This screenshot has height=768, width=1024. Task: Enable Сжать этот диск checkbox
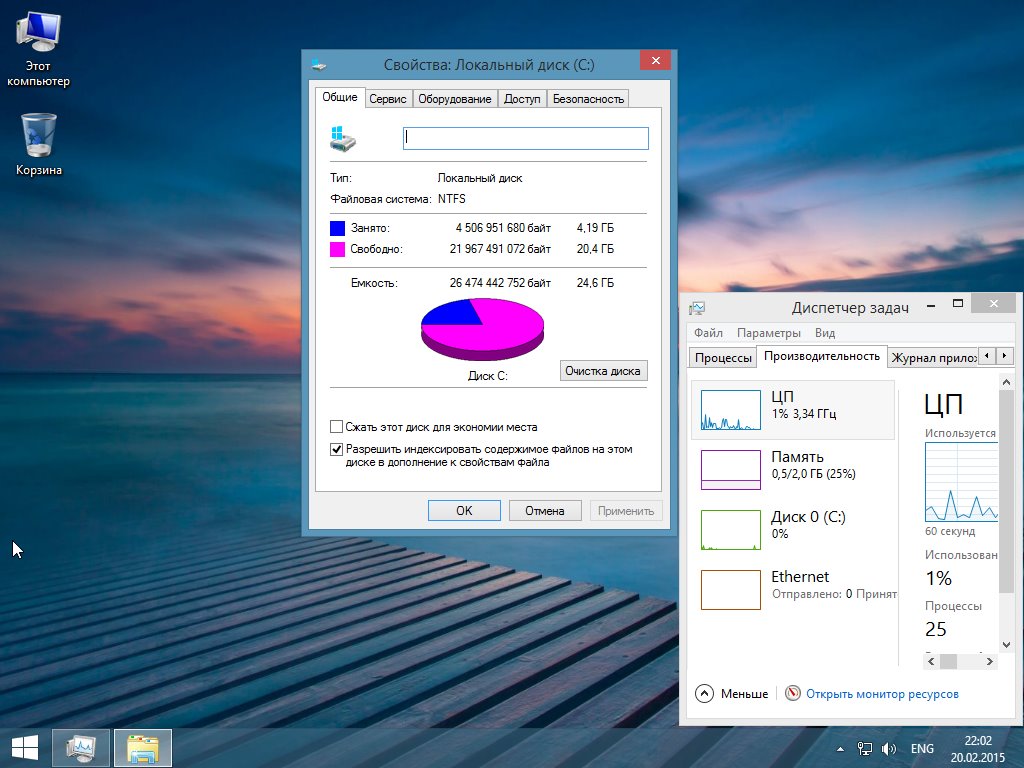[337, 427]
